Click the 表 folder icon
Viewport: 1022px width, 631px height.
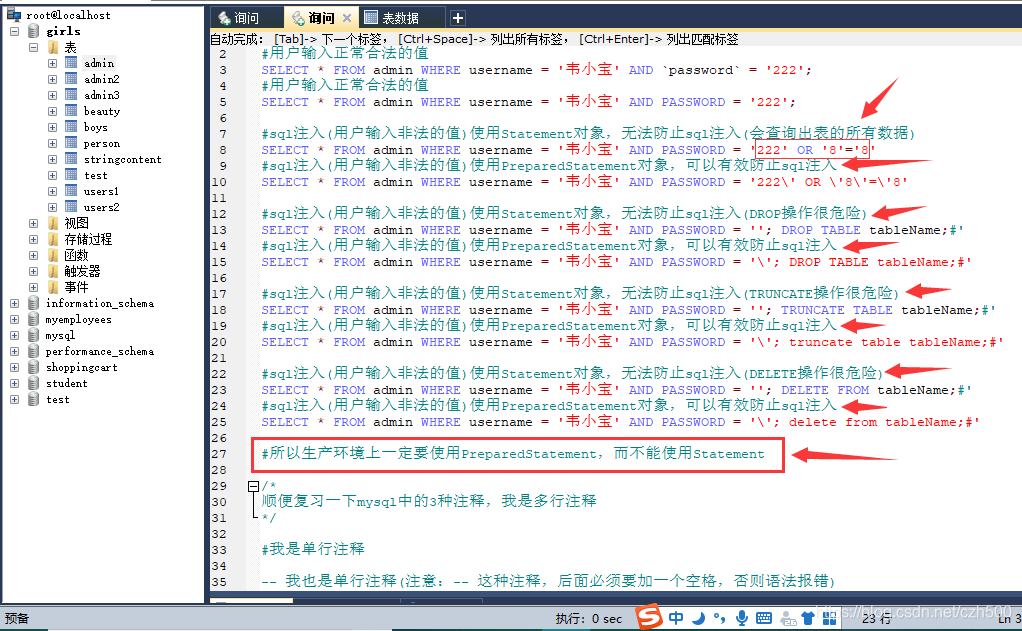53,47
